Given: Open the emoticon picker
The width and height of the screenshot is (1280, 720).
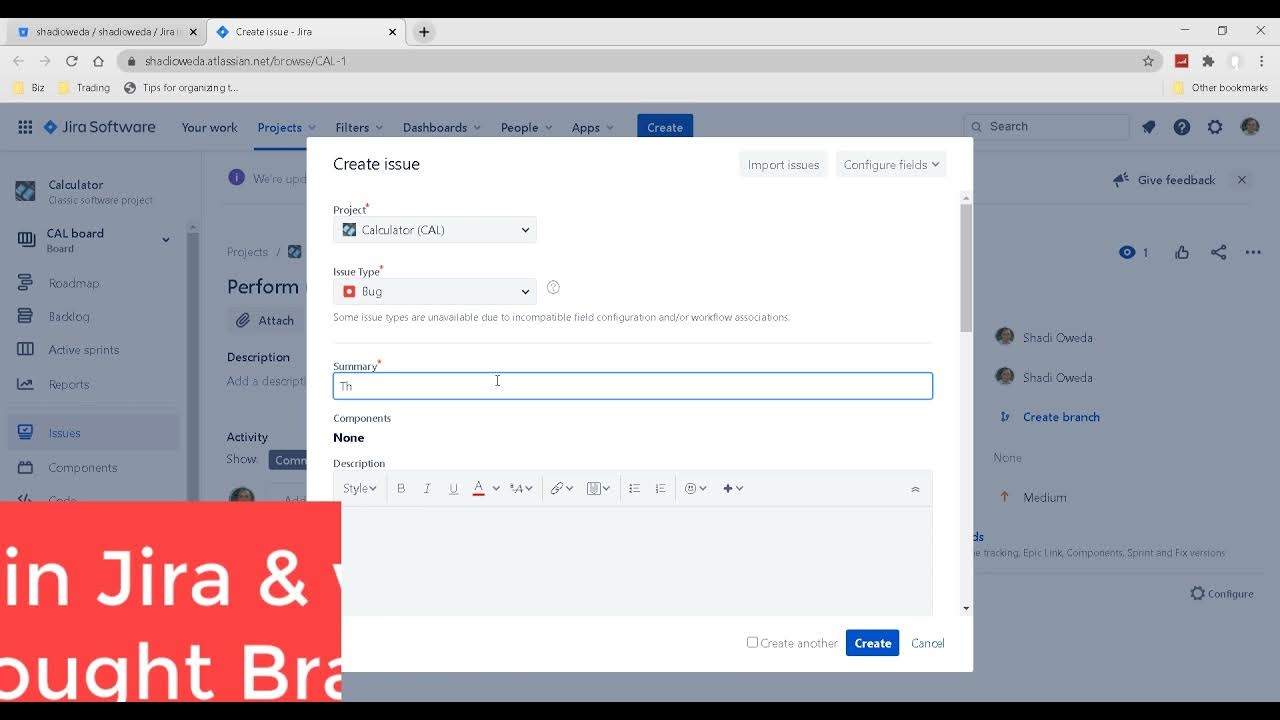Looking at the screenshot, I should (x=696, y=488).
